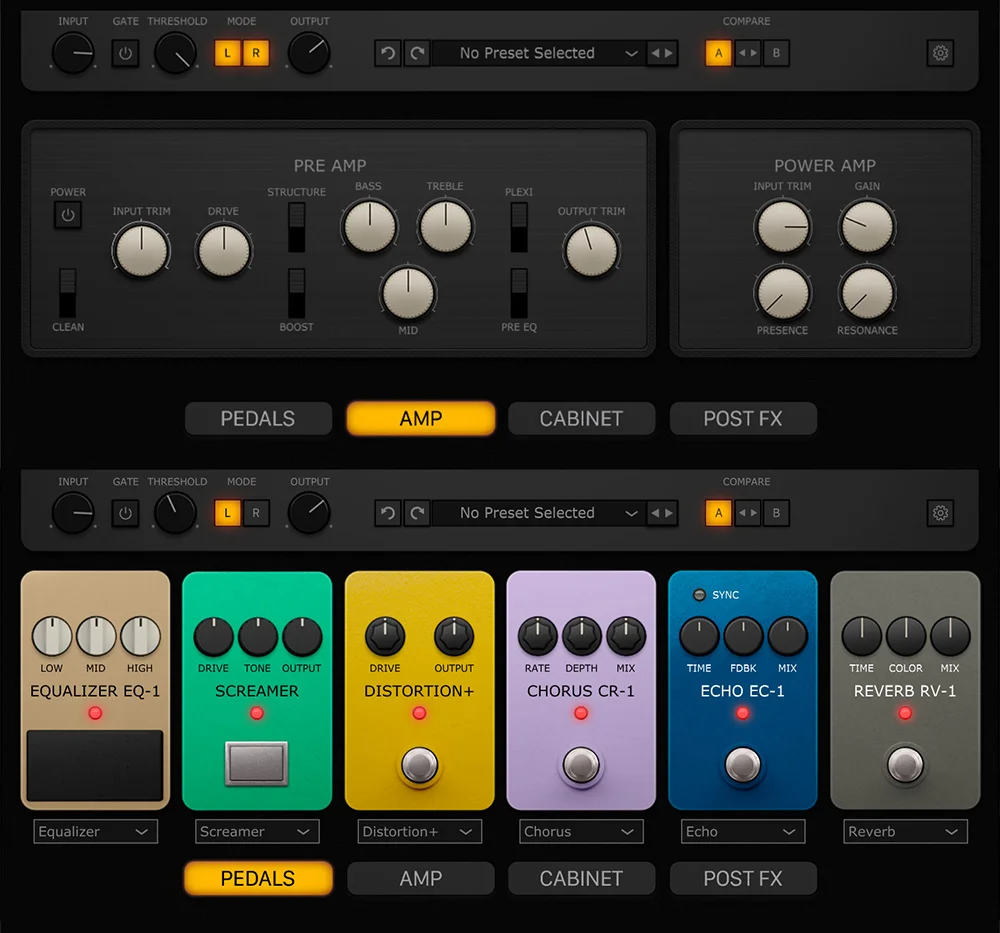Image resolution: width=1000 pixels, height=933 pixels.
Task: Open the Screamer pedal slot dropdown
Action: [257, 832]
